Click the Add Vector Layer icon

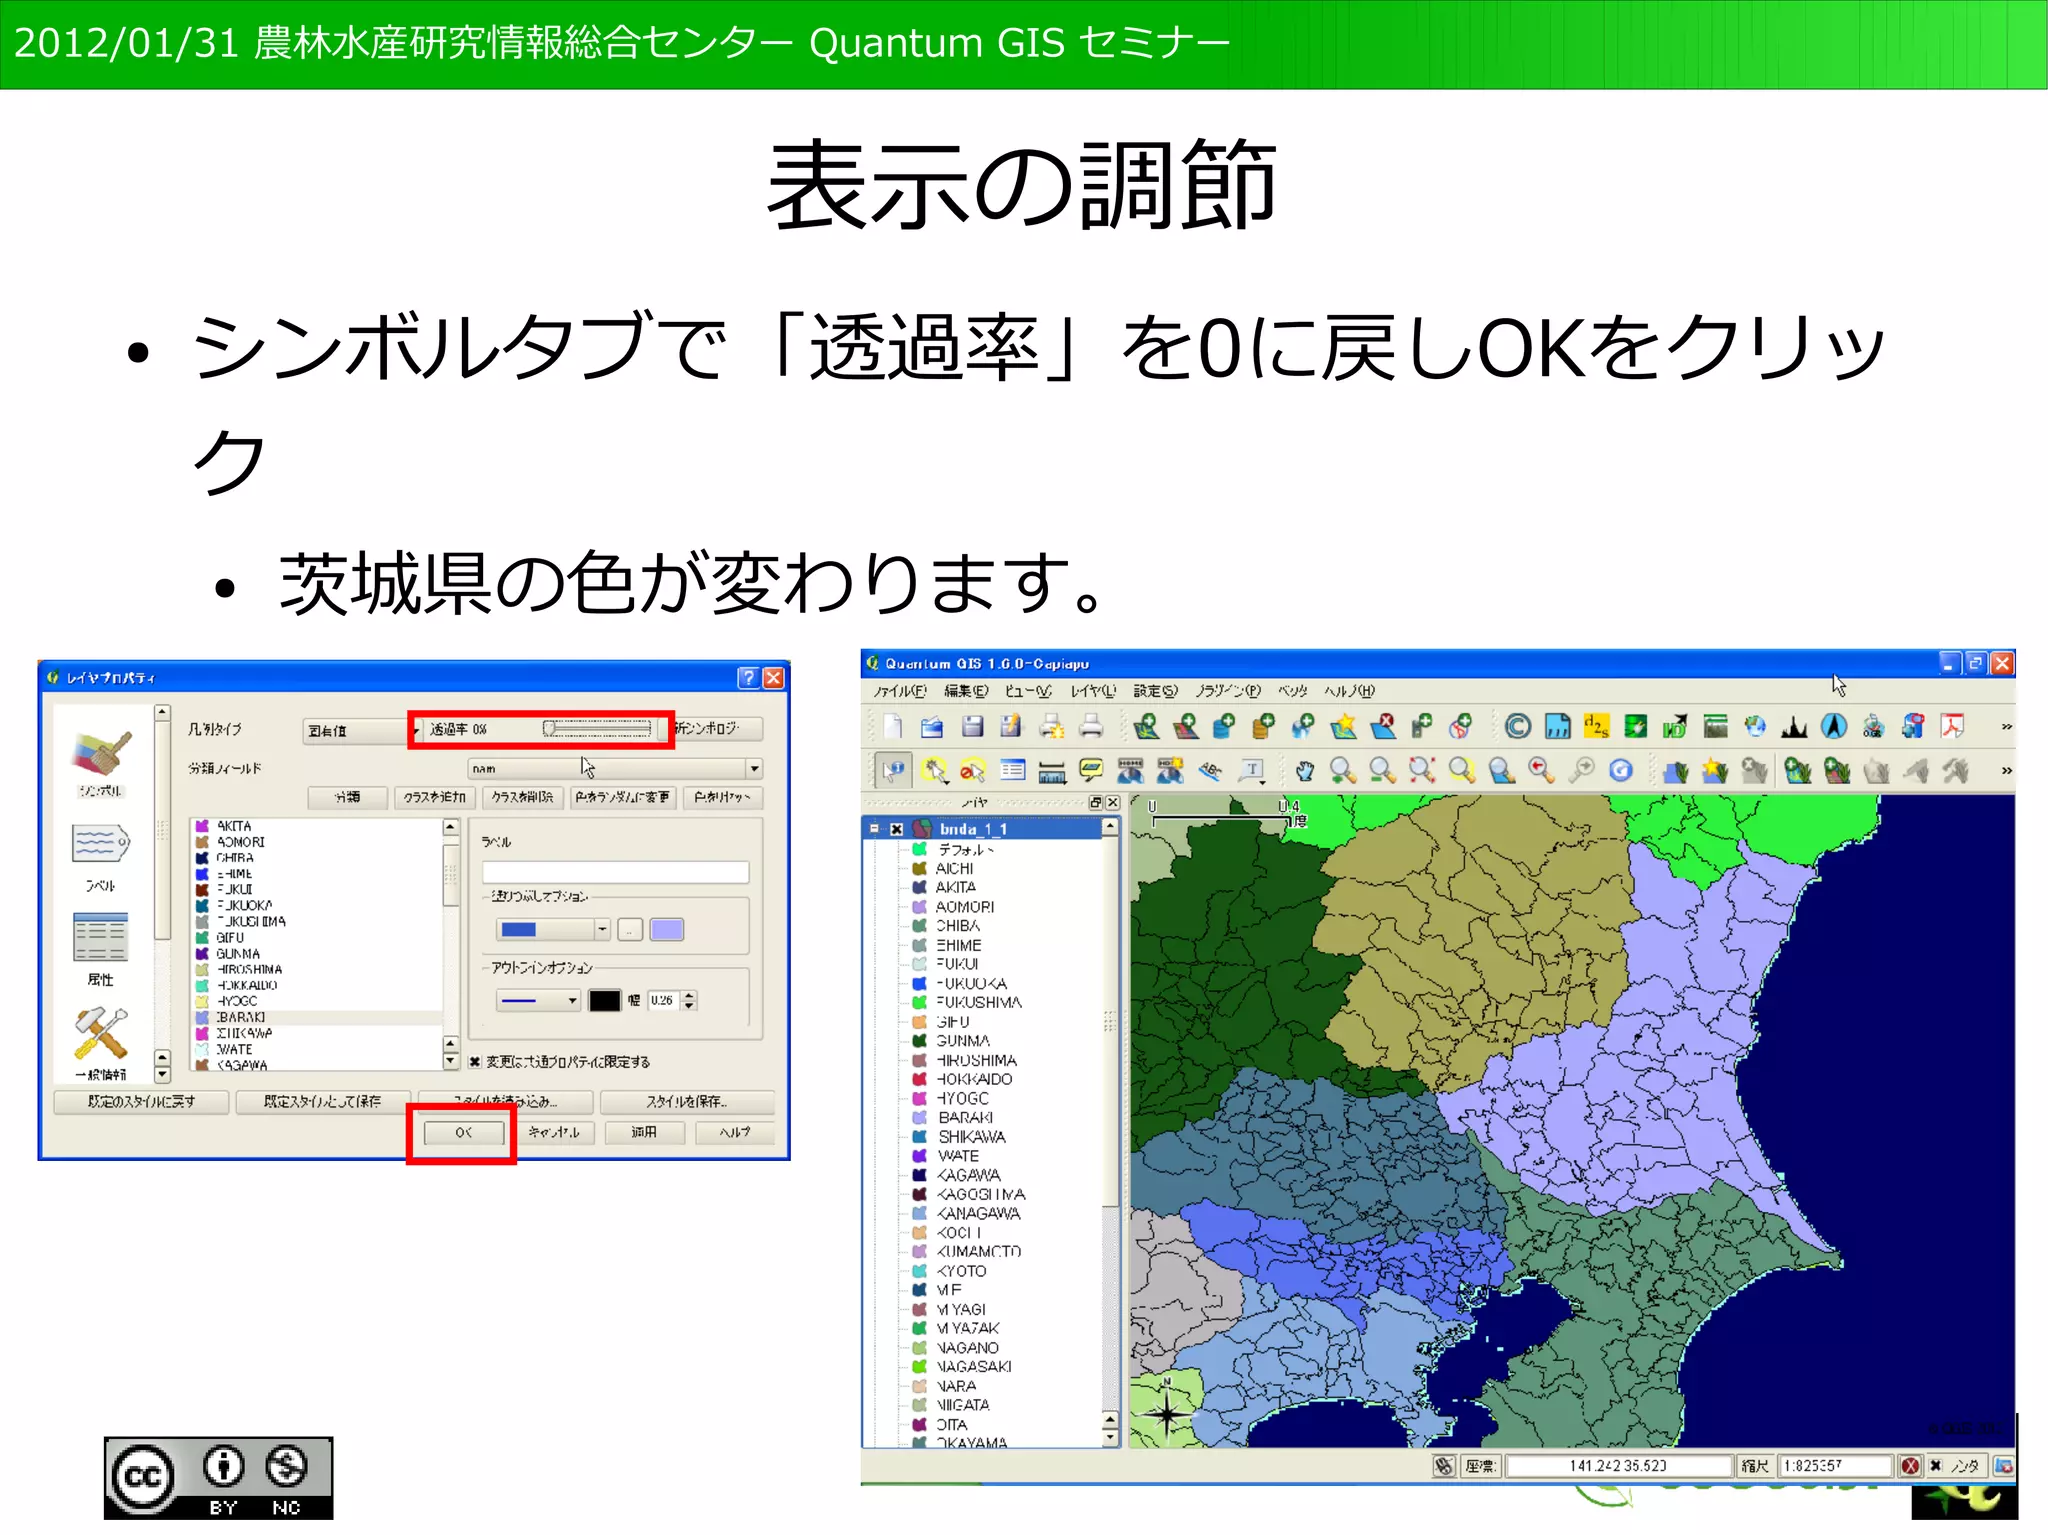point(1146,727)
